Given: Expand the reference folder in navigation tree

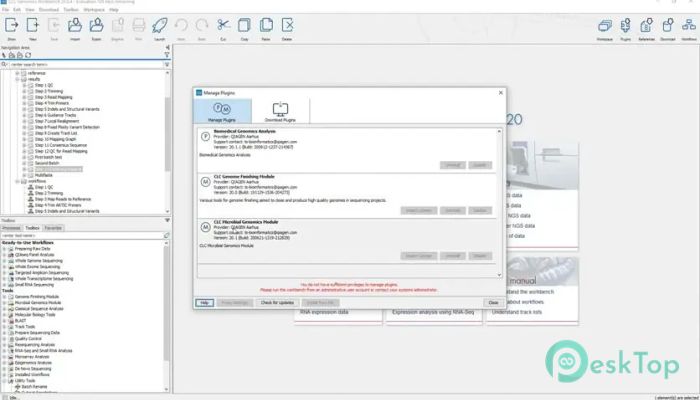Looking at the screenshot, I should tap(17, 73).
